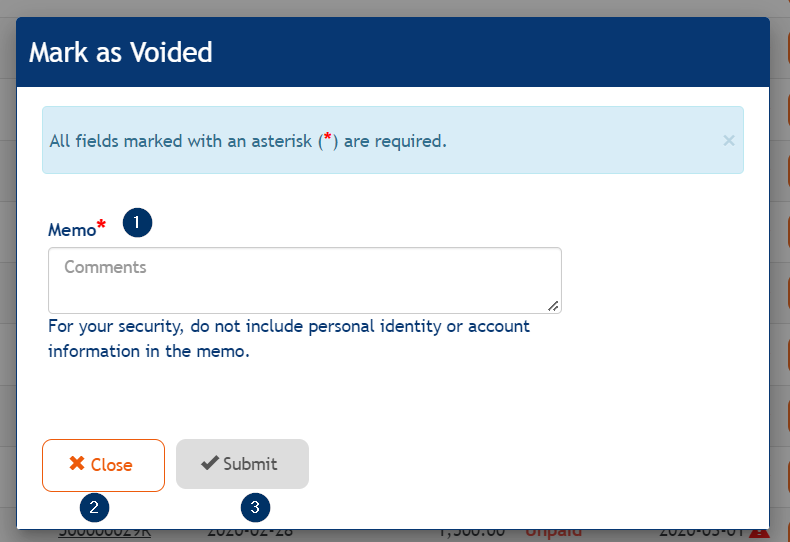The image size is (790, 542).
Task: Click the X icon on Close button
Action: pos(76,464)
